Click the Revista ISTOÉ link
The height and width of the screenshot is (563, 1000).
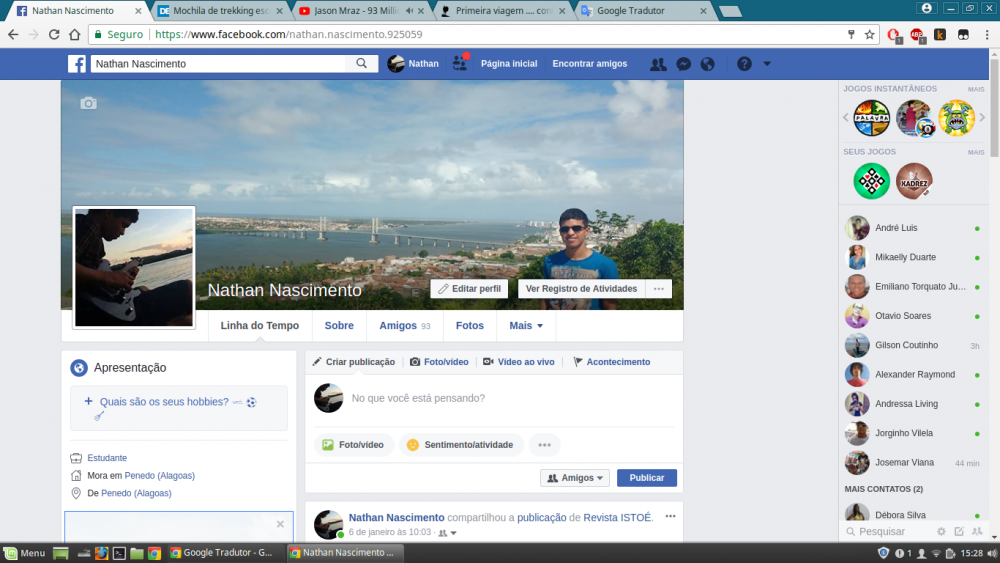click(x=617, y=517)
